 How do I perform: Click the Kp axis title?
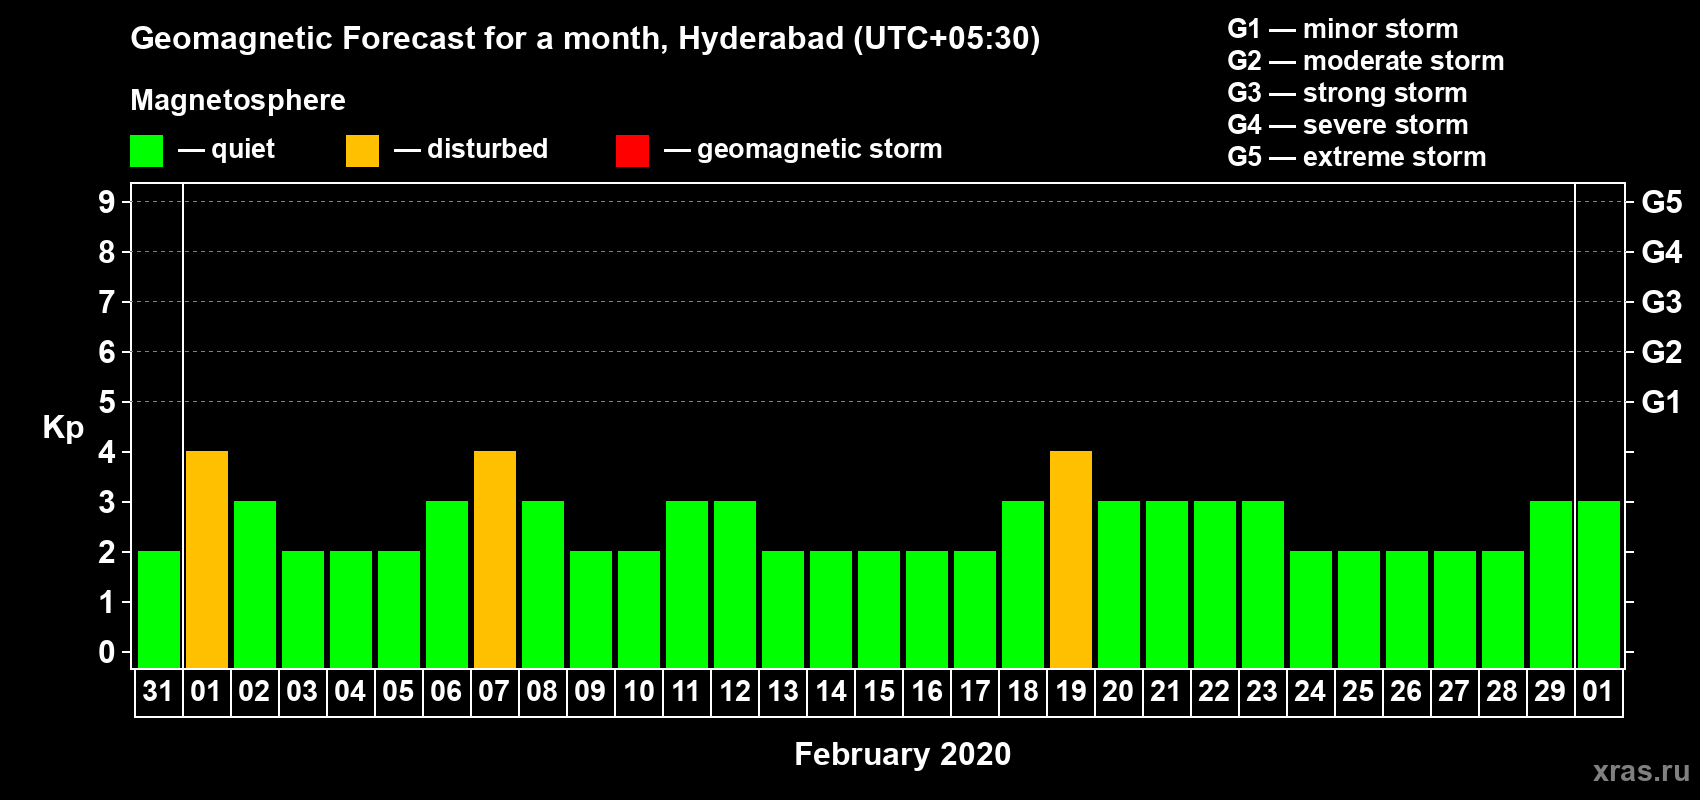(63, 428)
